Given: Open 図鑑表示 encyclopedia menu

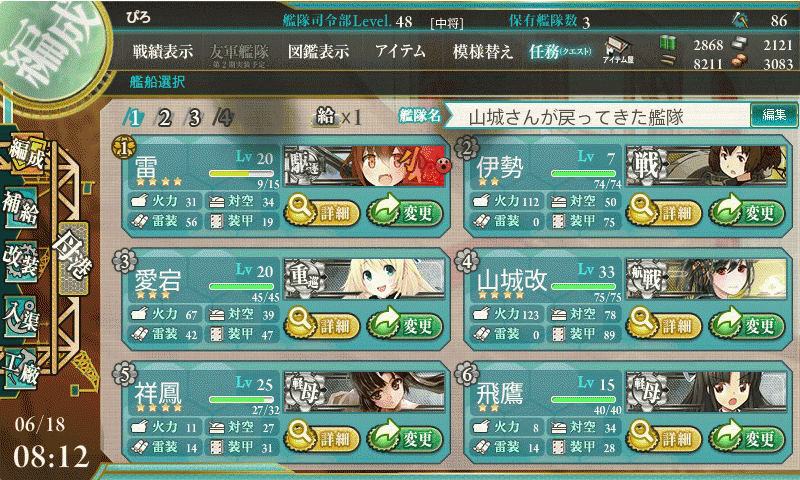Looking at the screenshot, I should point(318,52).
